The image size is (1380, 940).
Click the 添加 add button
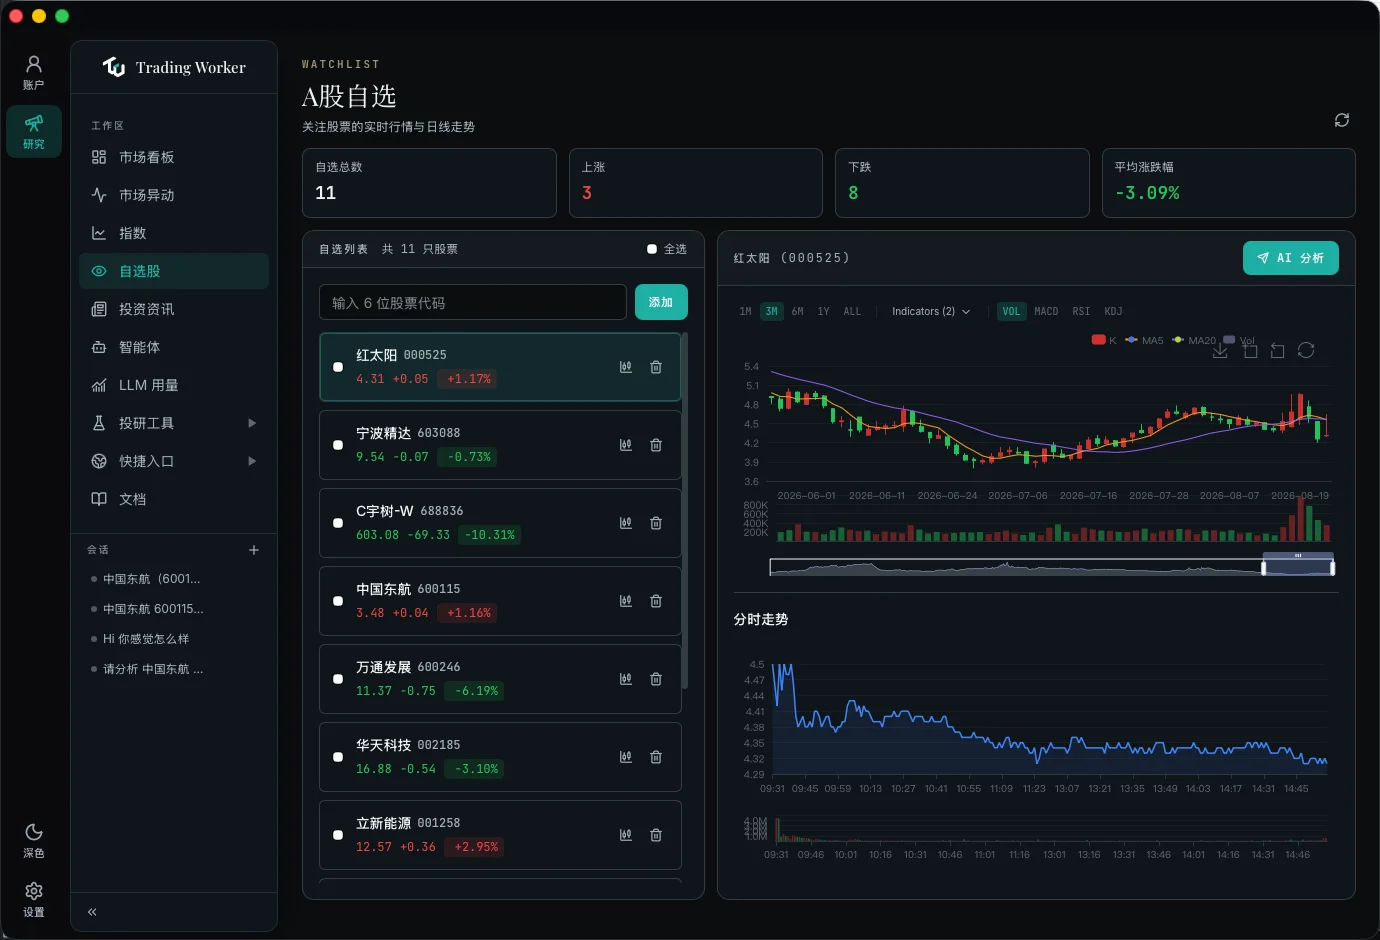[x=661, y=302]
